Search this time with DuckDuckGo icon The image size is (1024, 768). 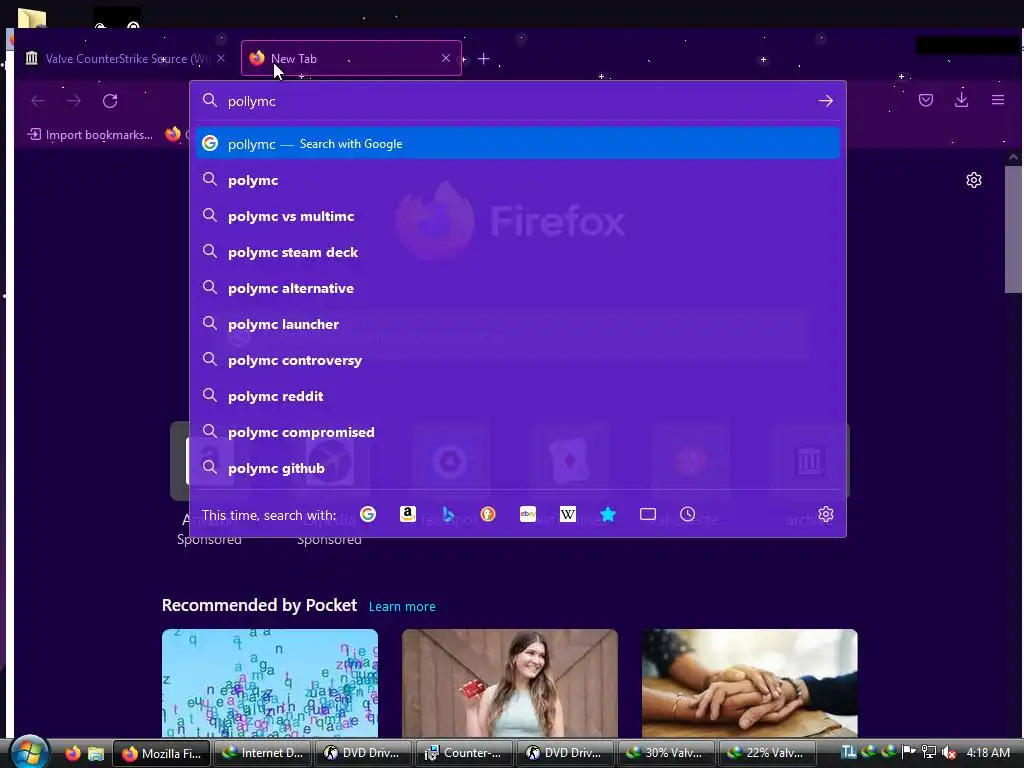click(488, 515)
